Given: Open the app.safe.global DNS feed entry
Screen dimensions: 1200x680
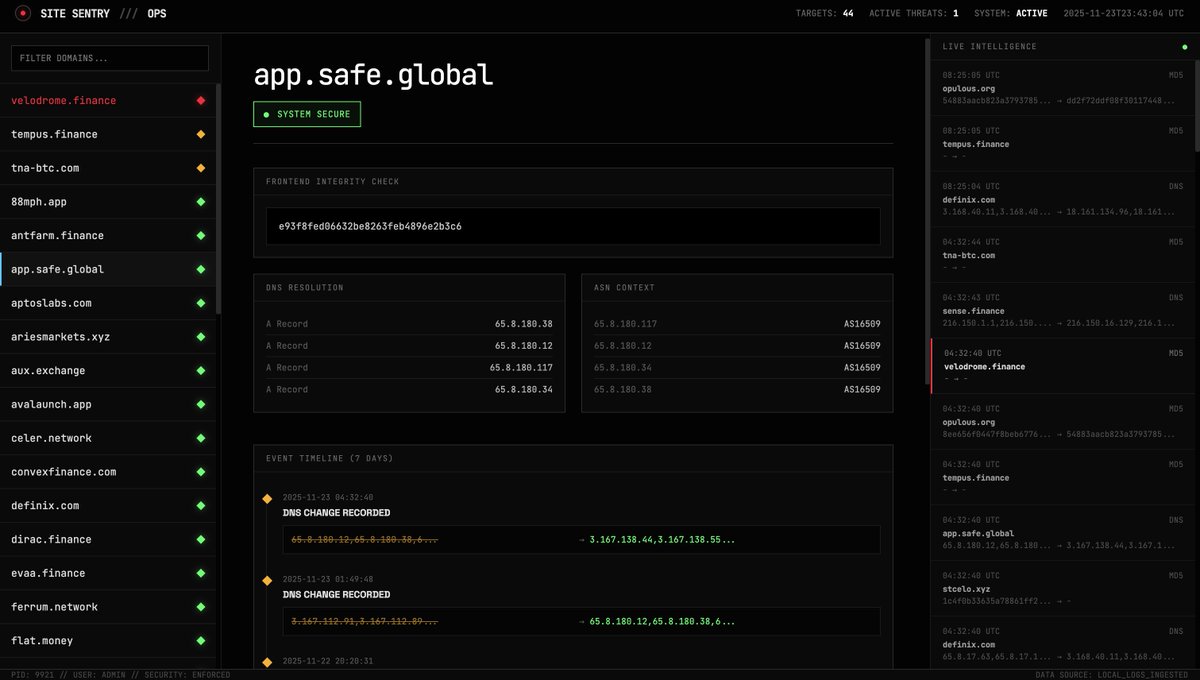Looking at the screenshot, I should pyautogui.click(x=1062, y=533).
